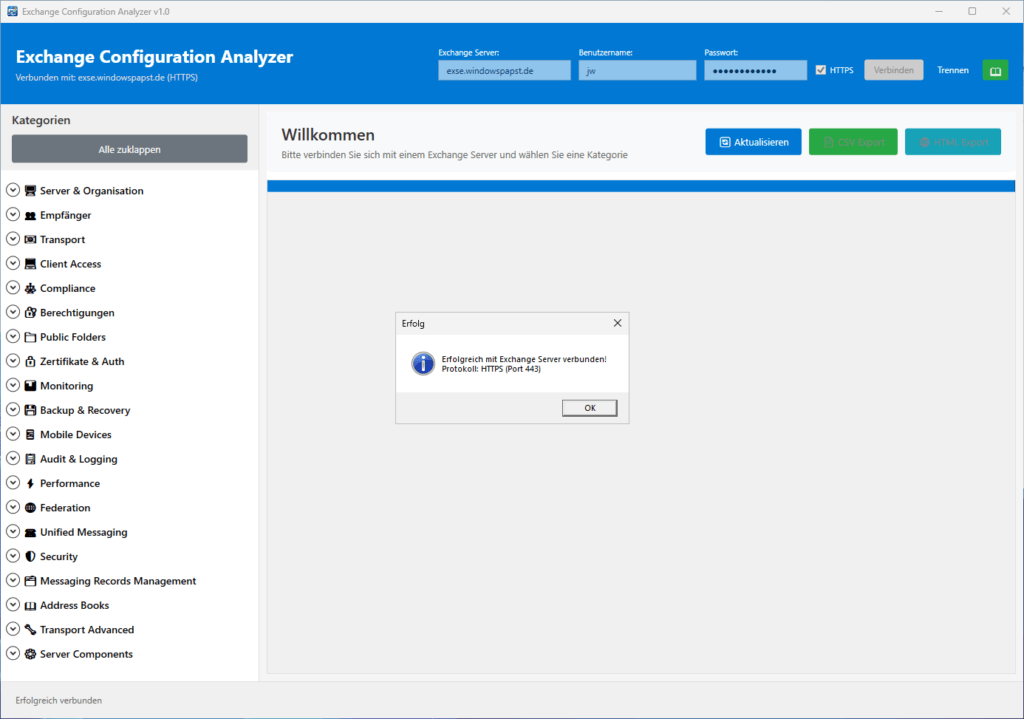Open the Backup & Recovery category

[13, 410]
